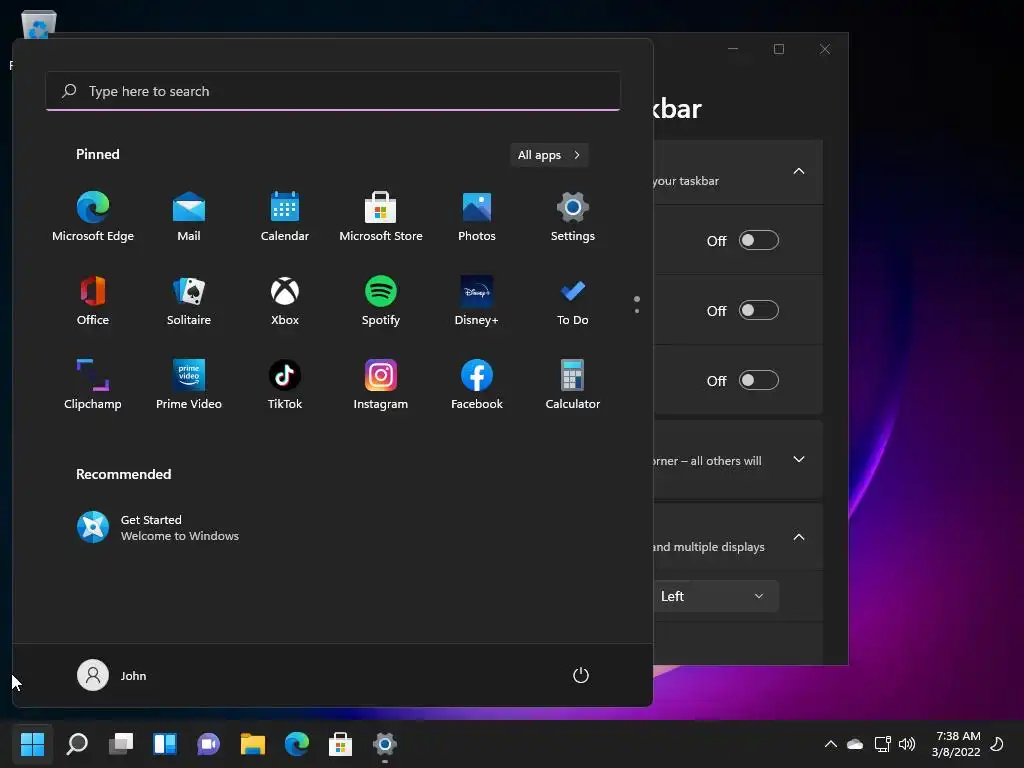
Task: Launch the Facebook app
Action: click(x=477, y=385)
